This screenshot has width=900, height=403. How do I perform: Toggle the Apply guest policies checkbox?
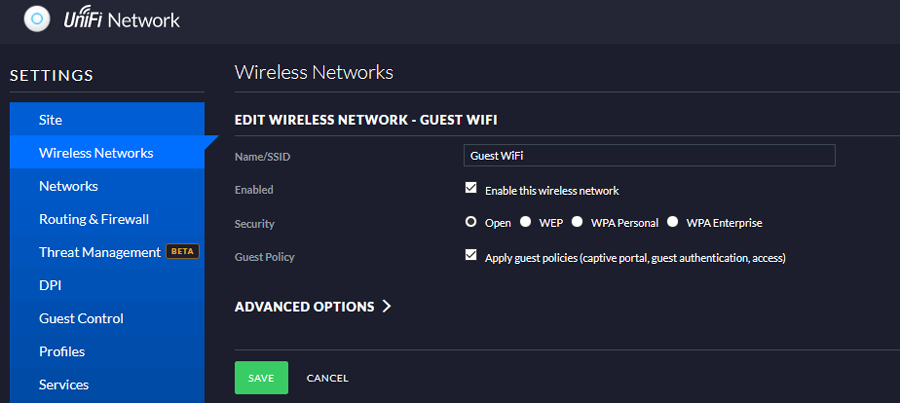471,256
